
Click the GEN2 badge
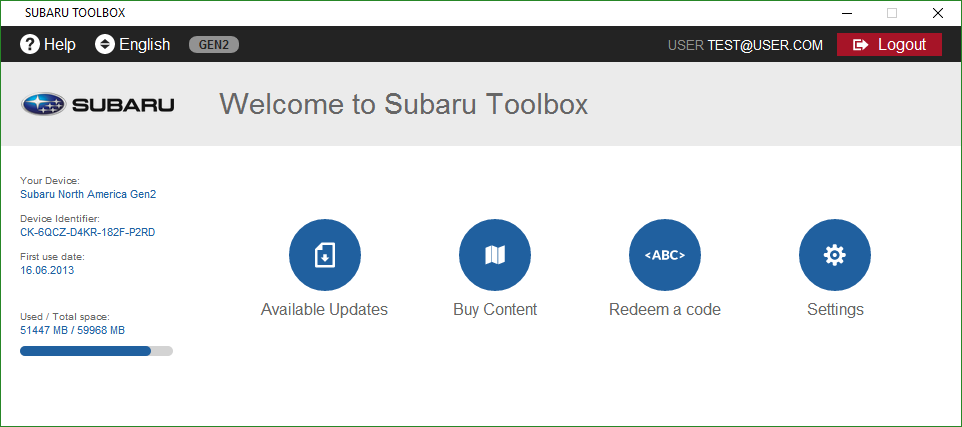[x=214, y=45]
